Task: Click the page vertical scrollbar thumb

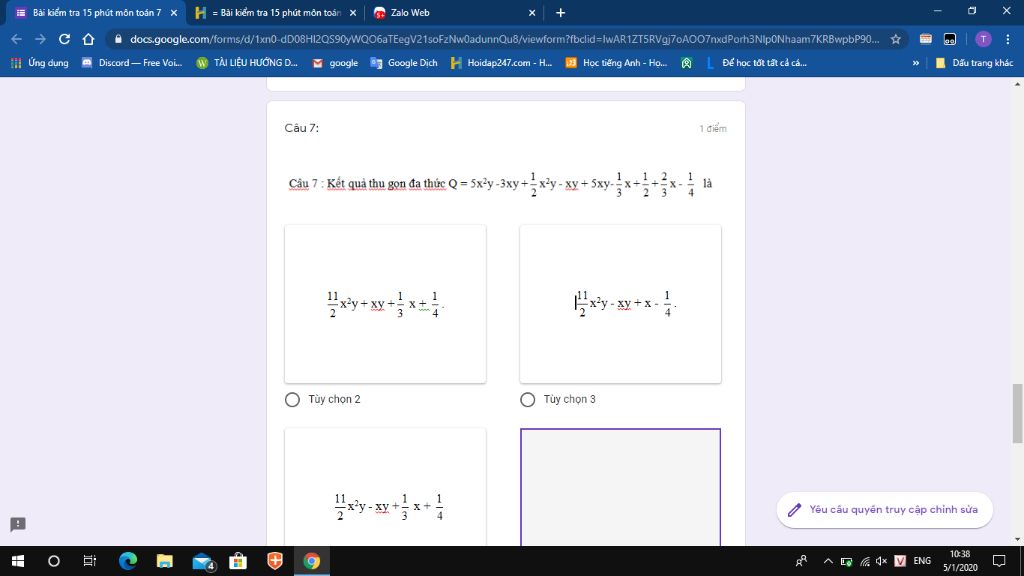Action: click(1017, 413)
